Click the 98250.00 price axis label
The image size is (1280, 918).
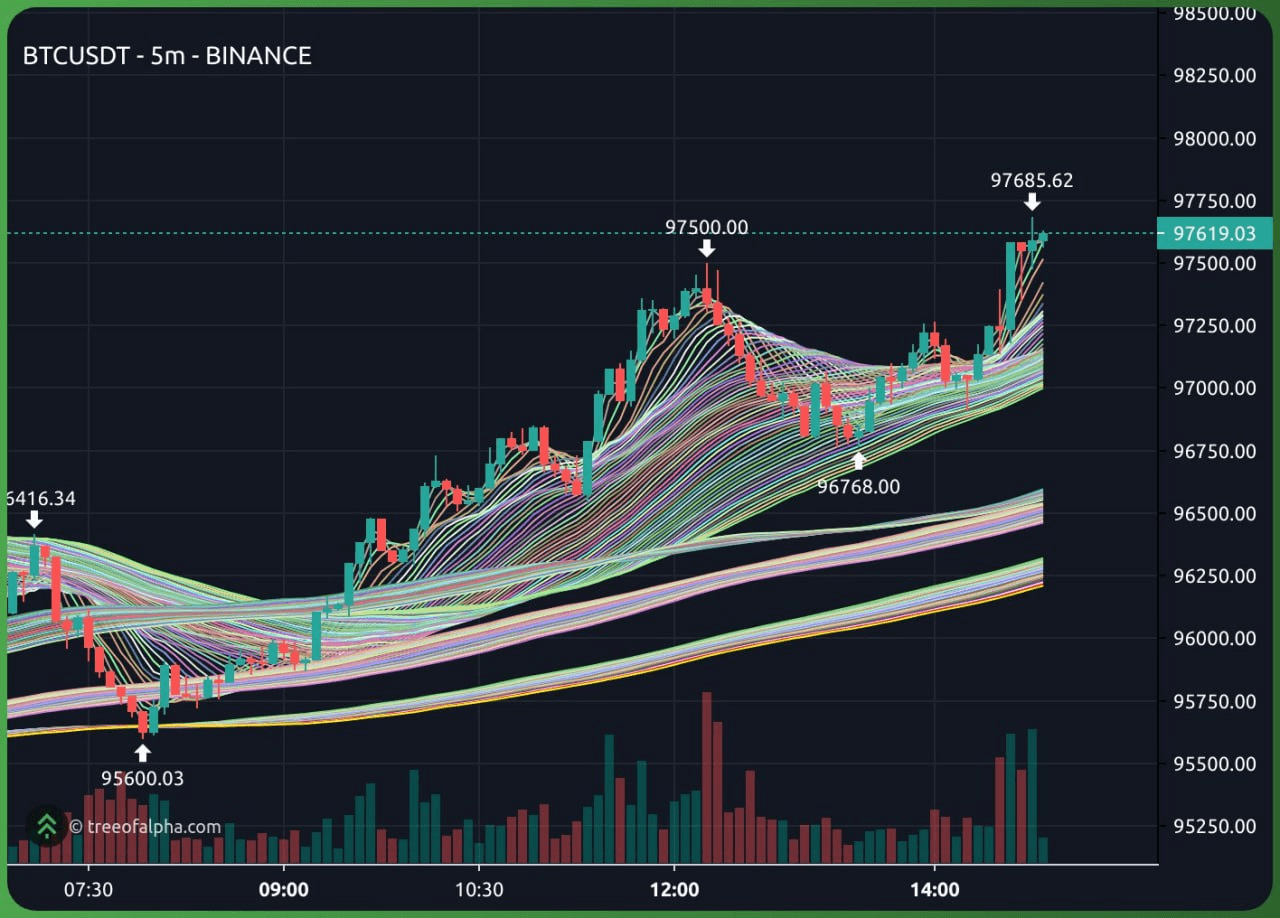[x=1214, y=75]
